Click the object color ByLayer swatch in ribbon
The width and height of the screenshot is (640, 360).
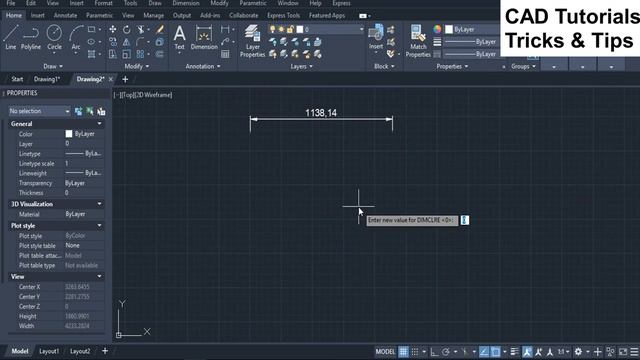coord(449,29)
